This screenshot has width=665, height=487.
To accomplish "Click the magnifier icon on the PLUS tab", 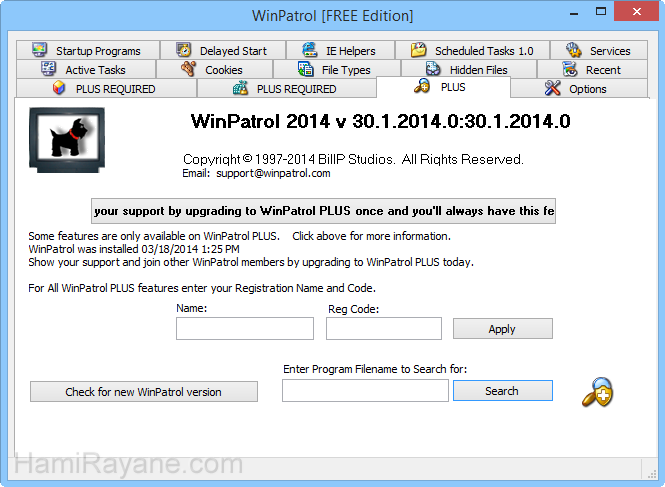I will tap(422, 86).
